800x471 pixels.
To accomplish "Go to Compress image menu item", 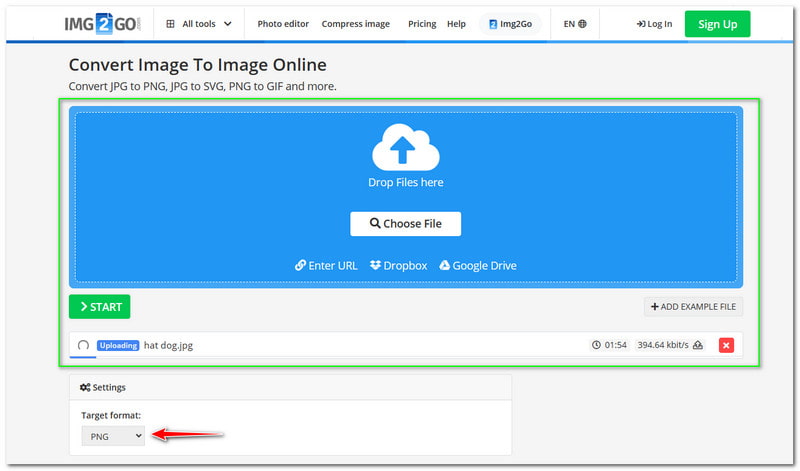I will click(x=356, y=24).
